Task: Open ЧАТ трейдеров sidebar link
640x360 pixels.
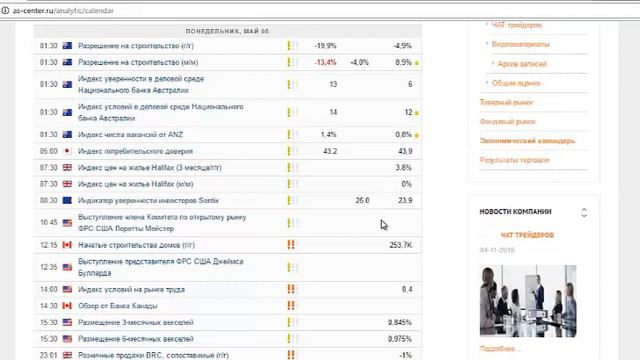Action: click(517, 25)
